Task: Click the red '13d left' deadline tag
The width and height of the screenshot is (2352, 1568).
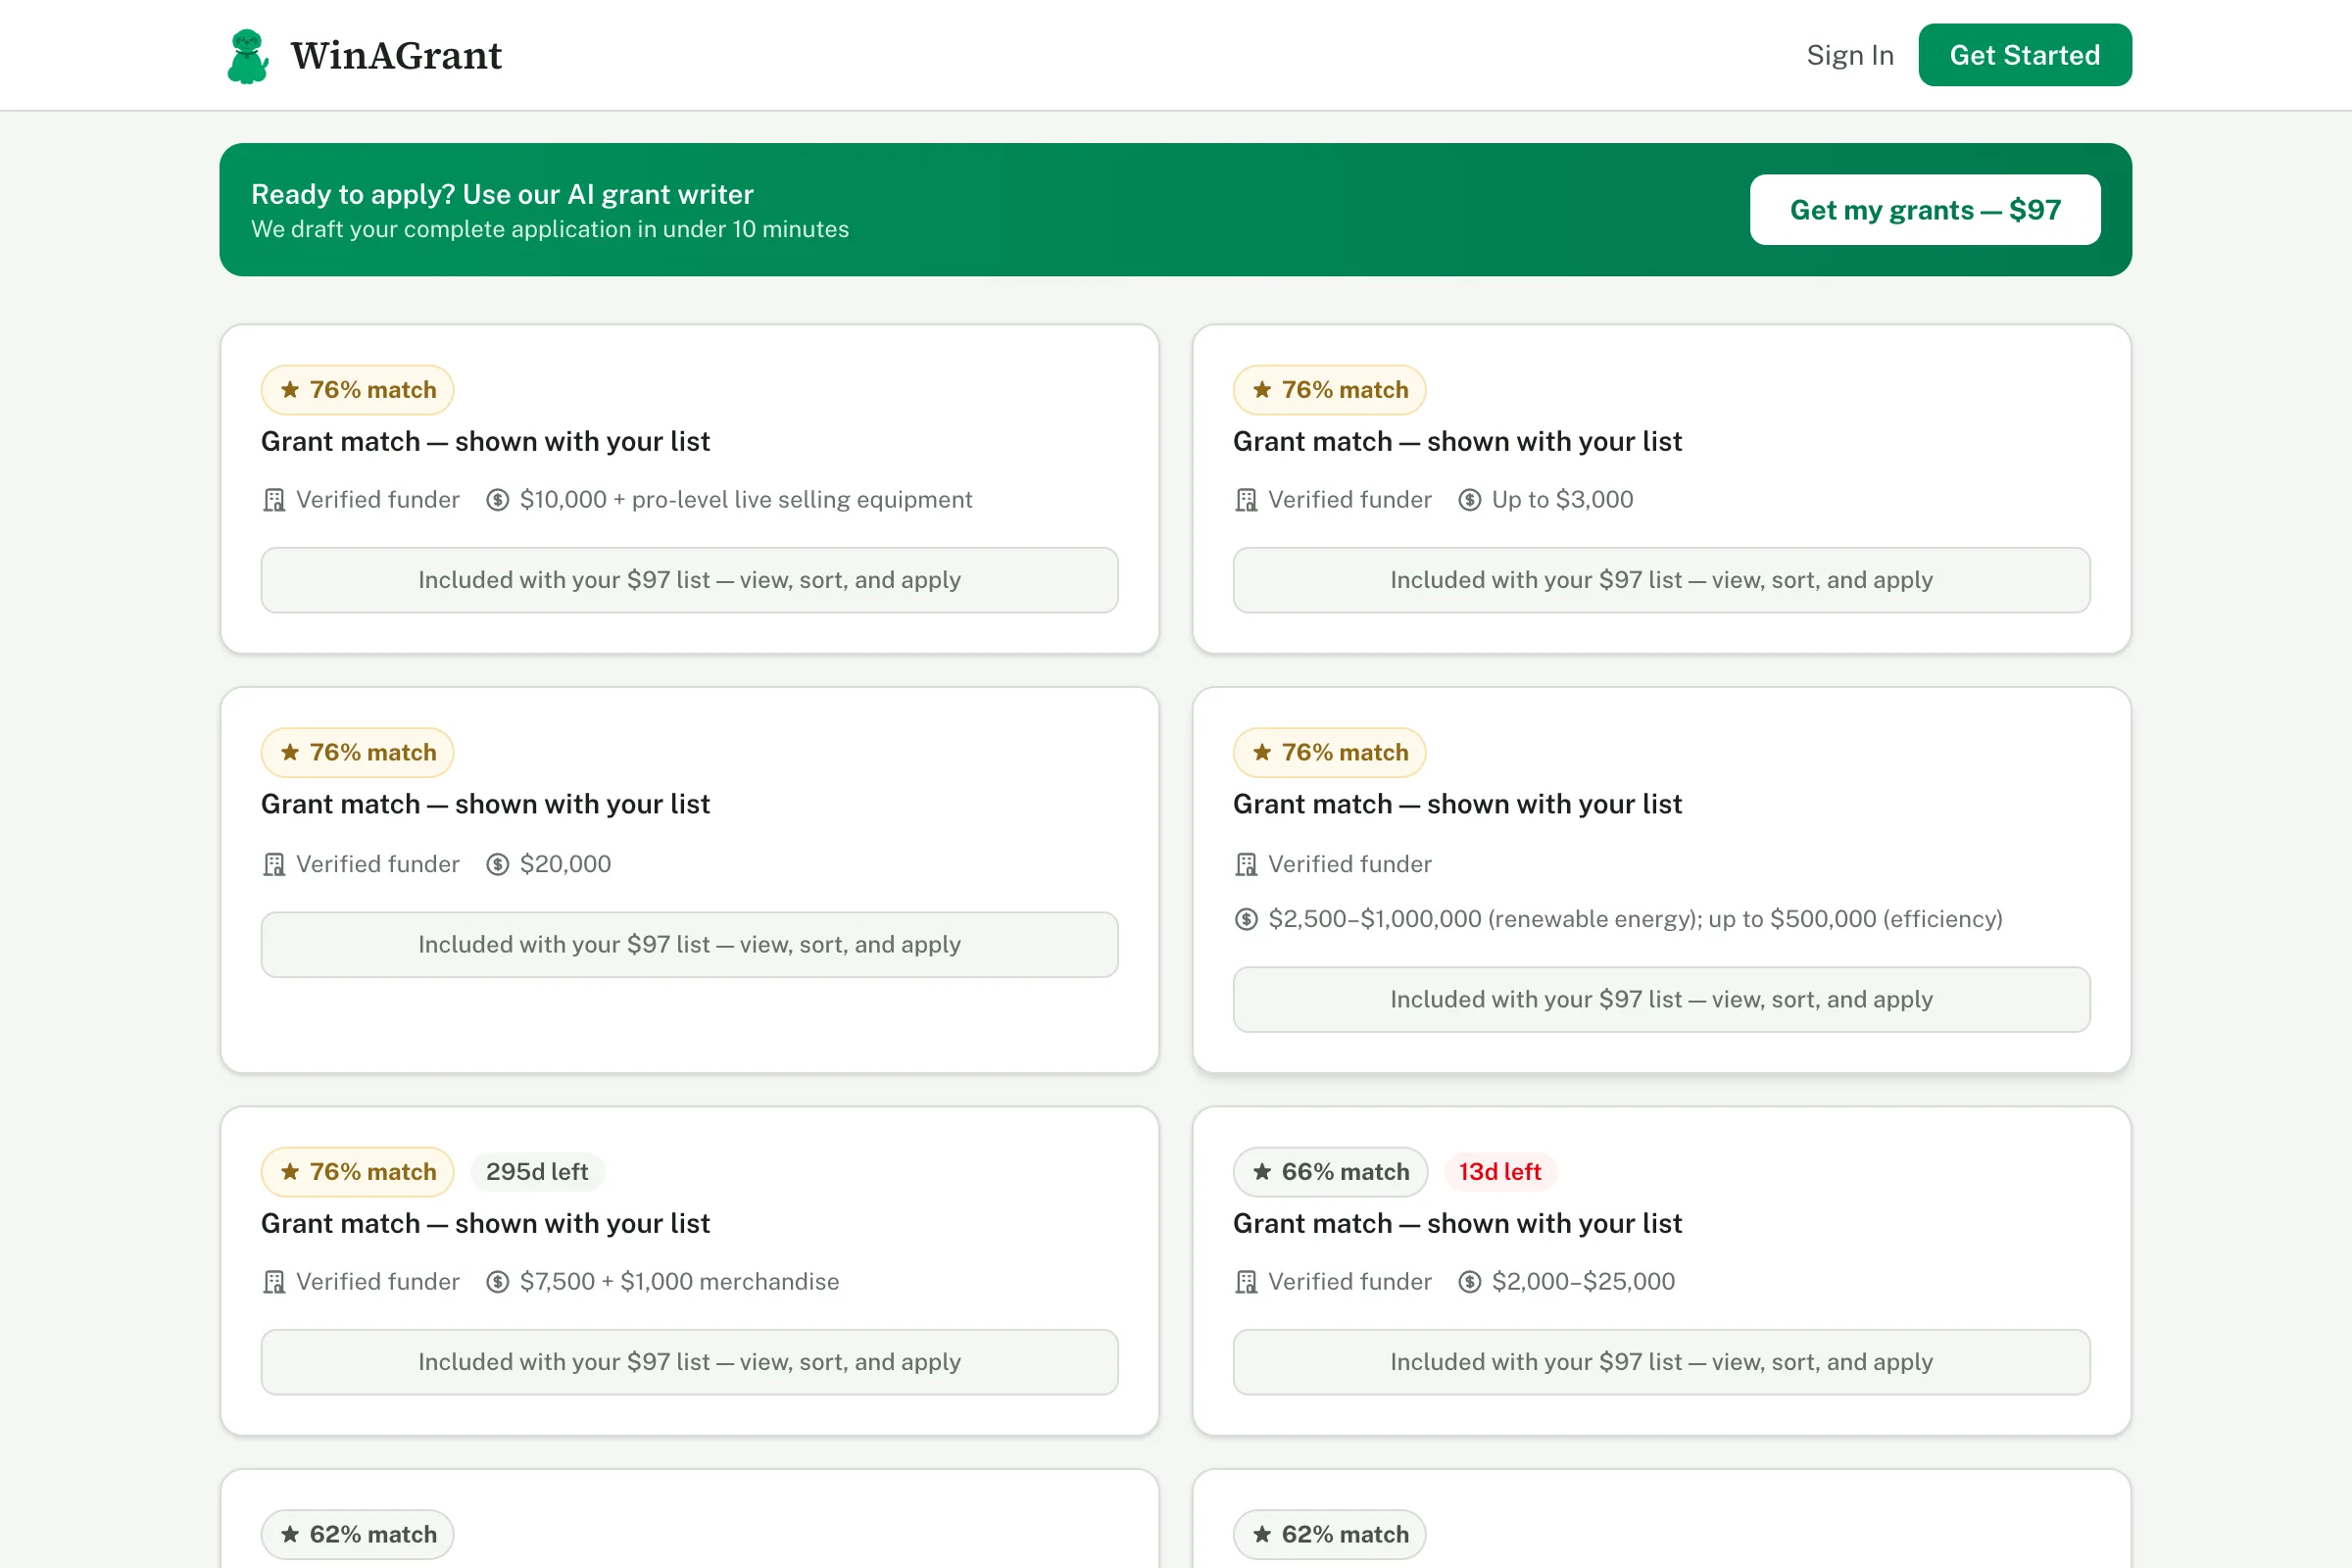Action: click(x=1500, y=1172)
